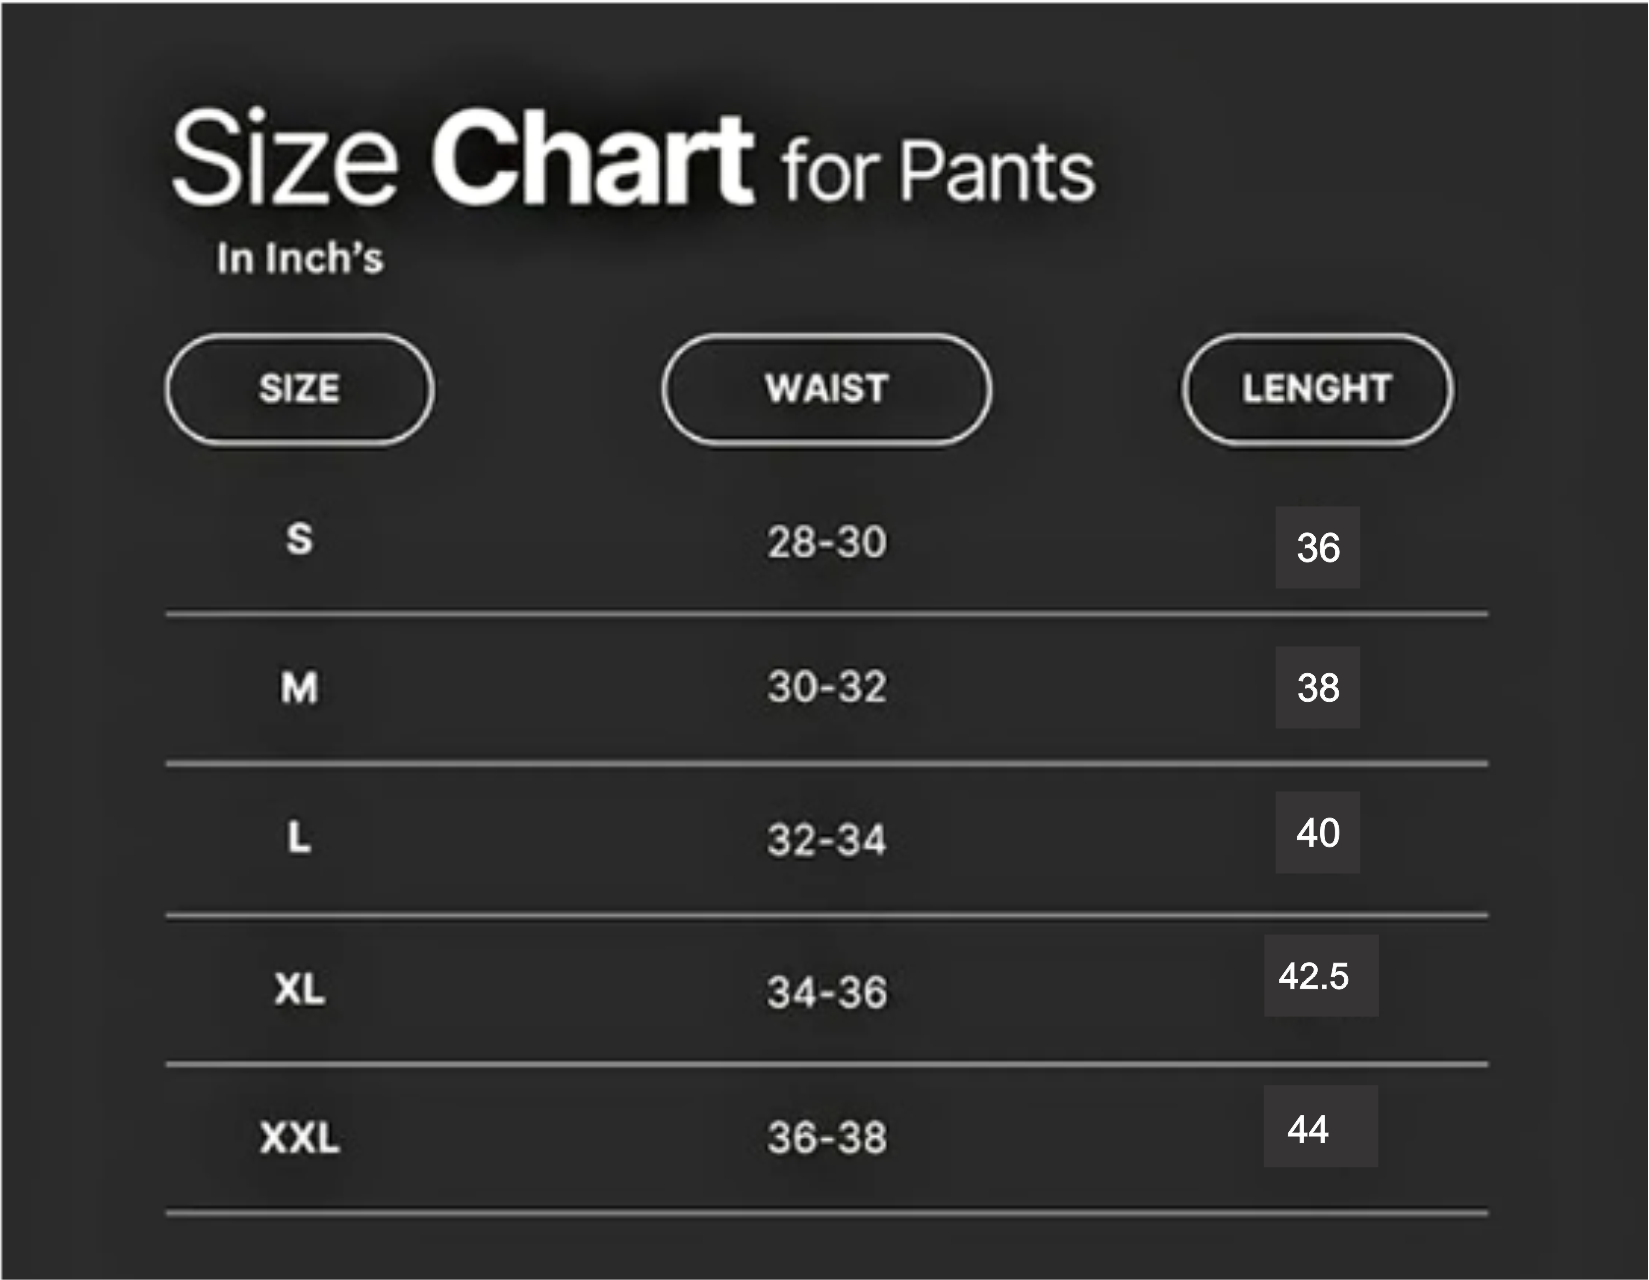Click the In Inch's subtitle text
Image resolution: width=1649 pixels, height=1280 pixels.
300,259
